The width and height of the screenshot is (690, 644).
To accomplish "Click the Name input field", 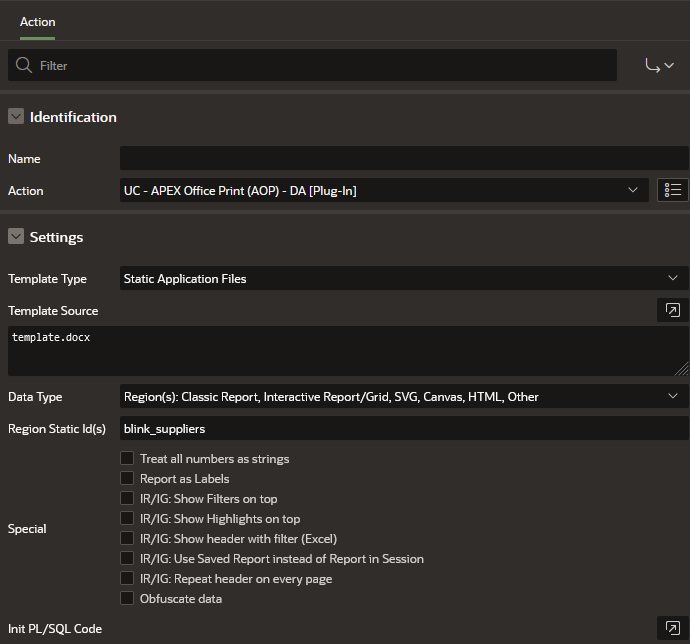I will (x=403, y=158).
